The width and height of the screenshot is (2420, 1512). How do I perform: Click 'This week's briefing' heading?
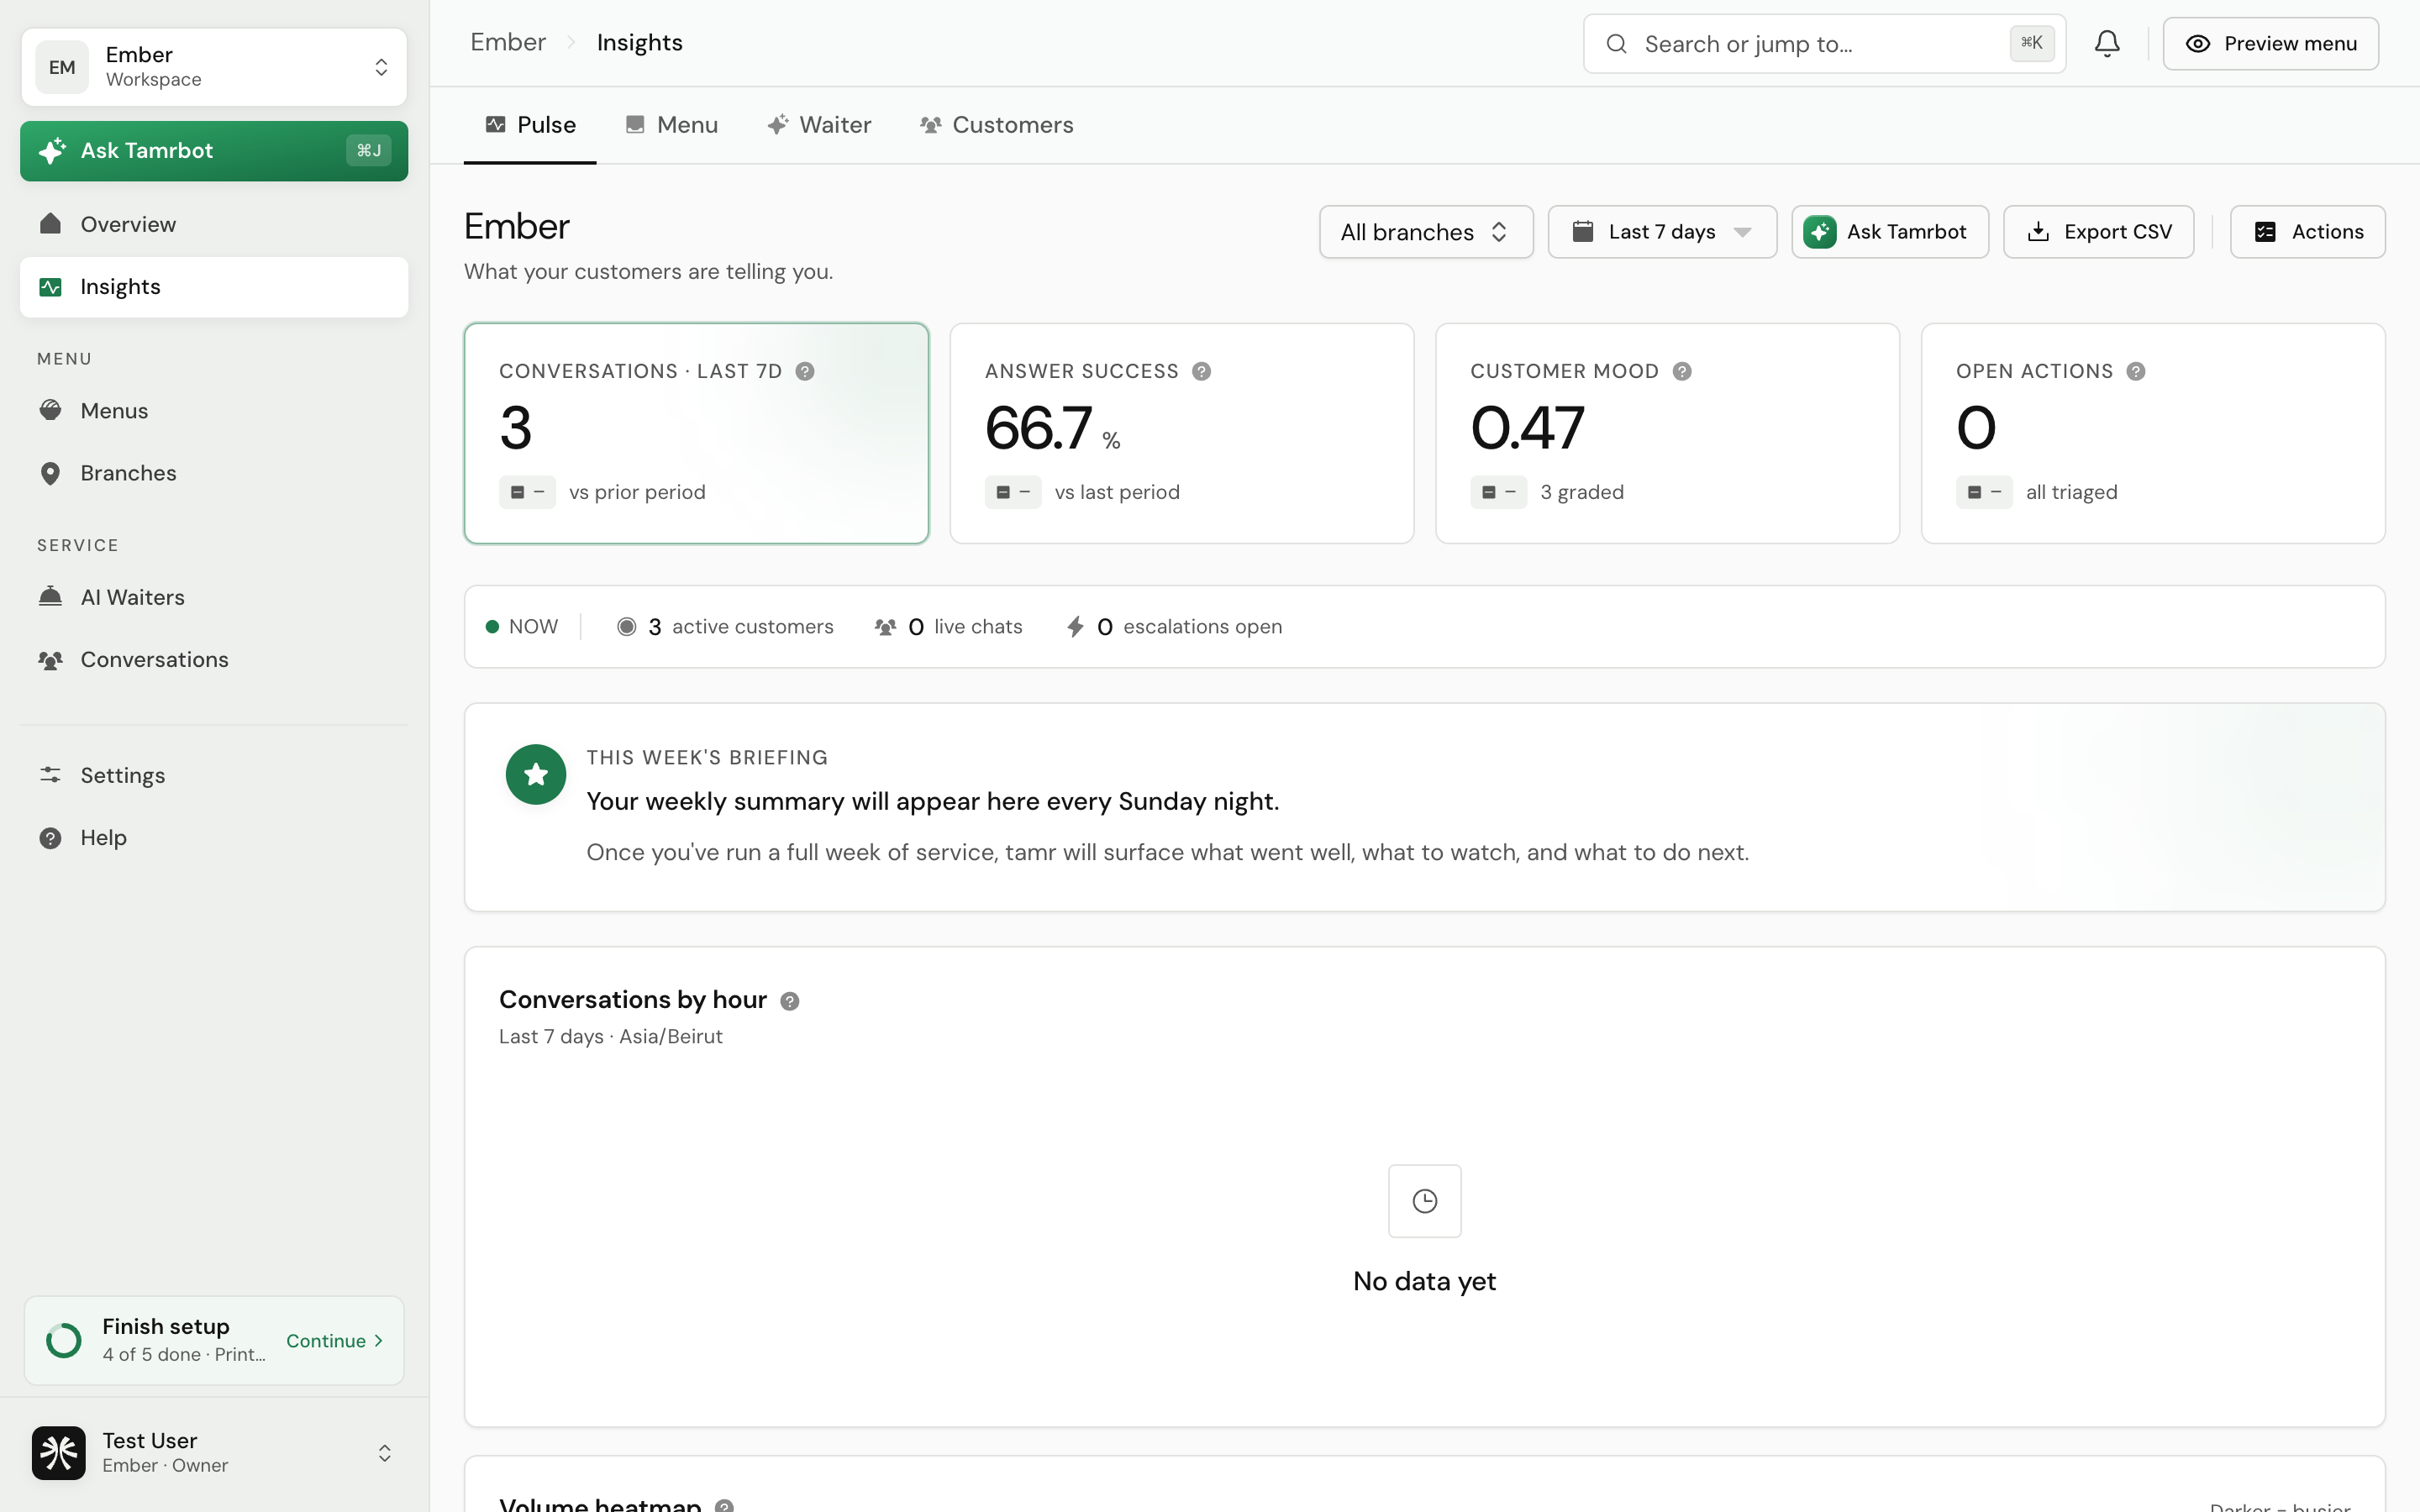(x=707, y=757)
